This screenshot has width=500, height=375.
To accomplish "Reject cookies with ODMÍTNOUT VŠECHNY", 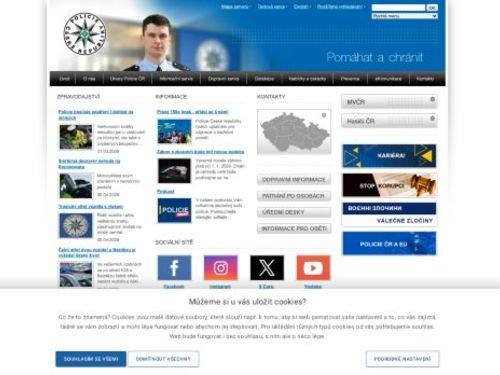I will point(163,359).
